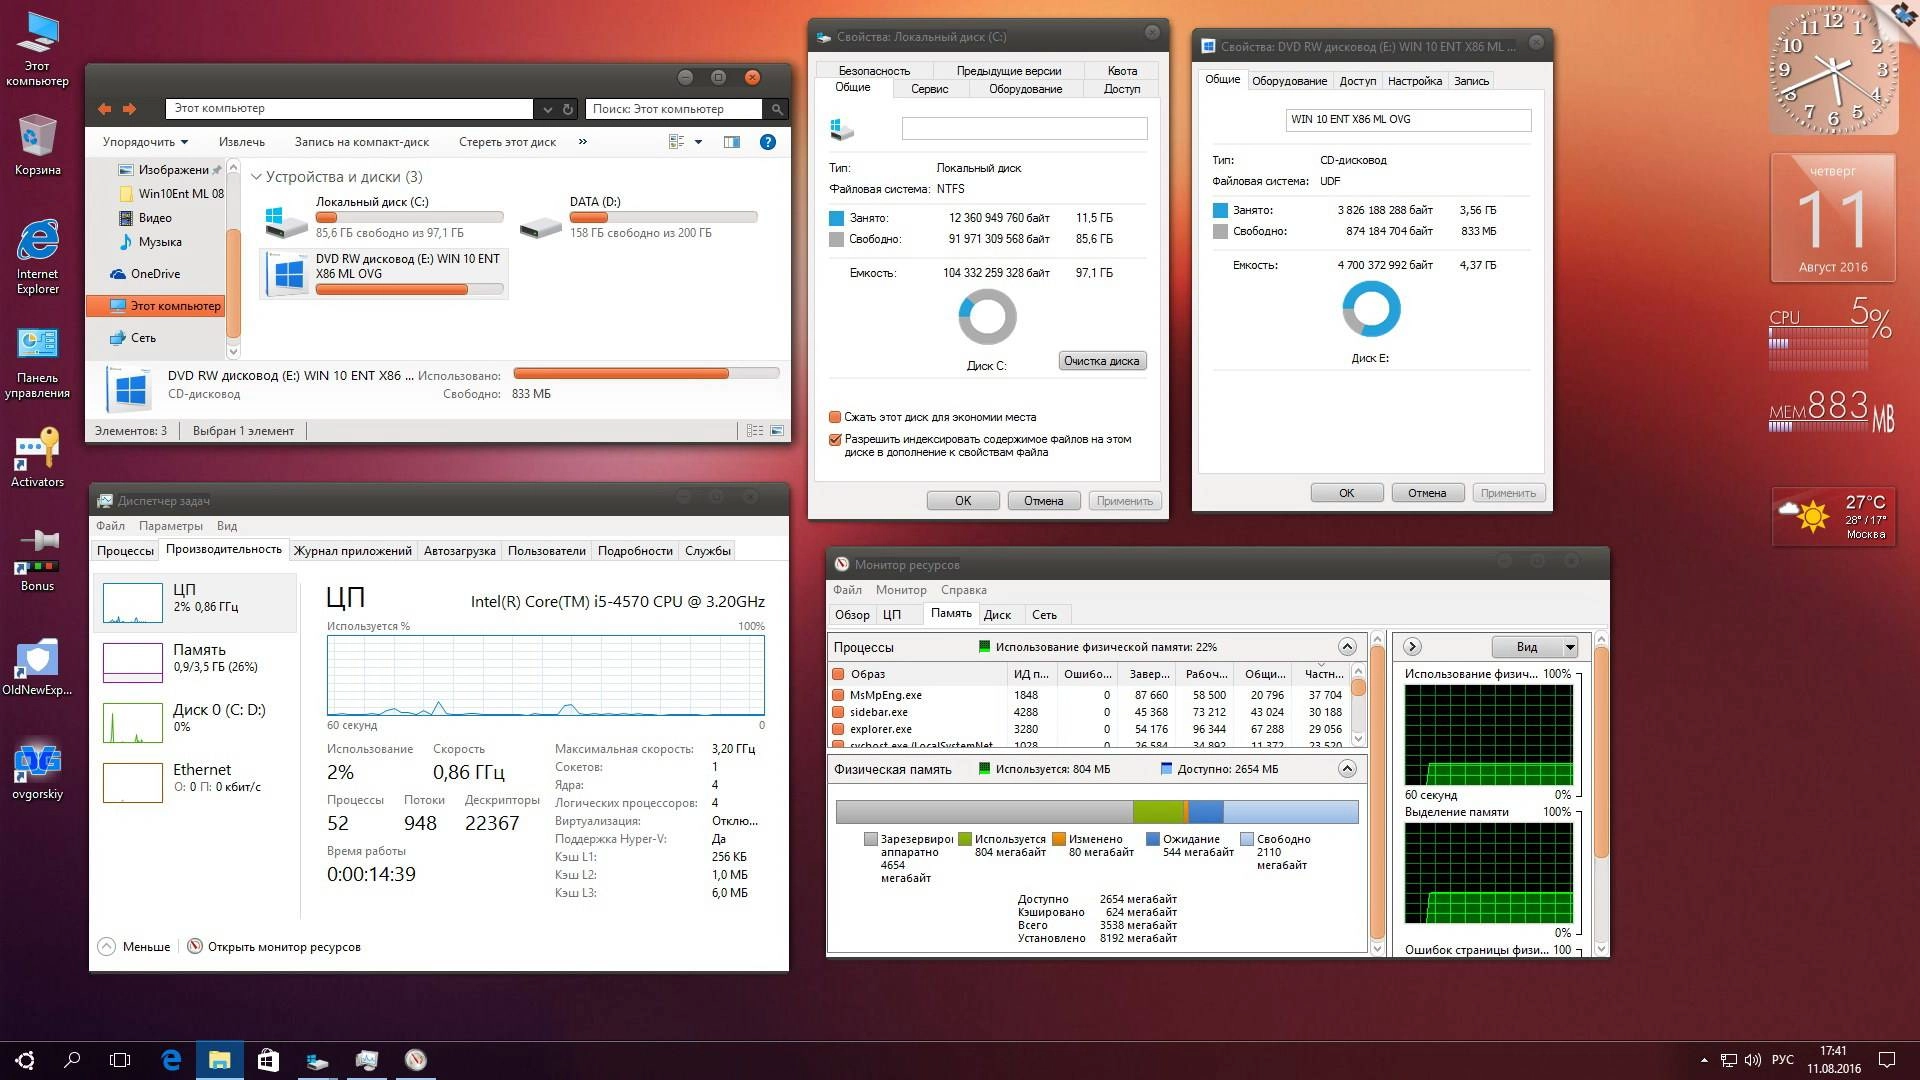Open the Activators desktop icon
Image resolution: width=1920 pixels, height=1080 pixels.
tap(37, 450)
